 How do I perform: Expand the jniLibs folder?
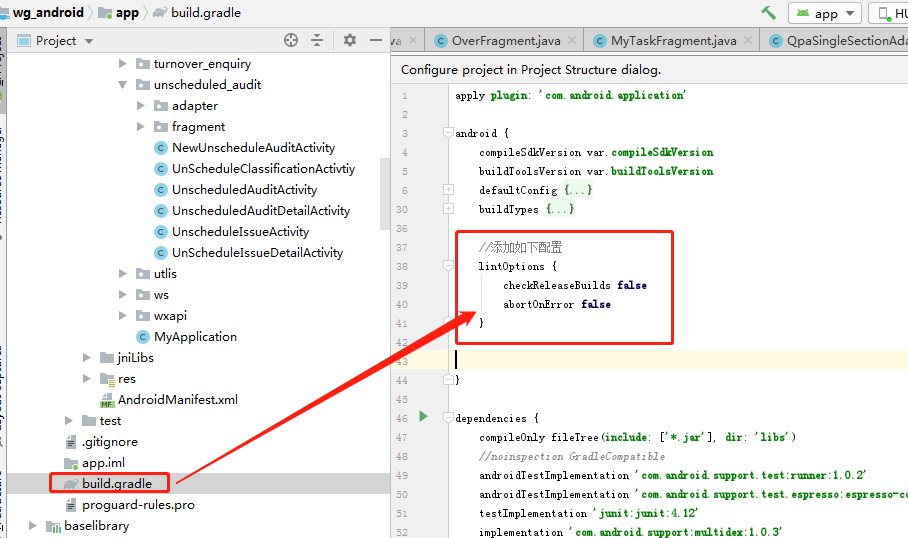[86, 358]
